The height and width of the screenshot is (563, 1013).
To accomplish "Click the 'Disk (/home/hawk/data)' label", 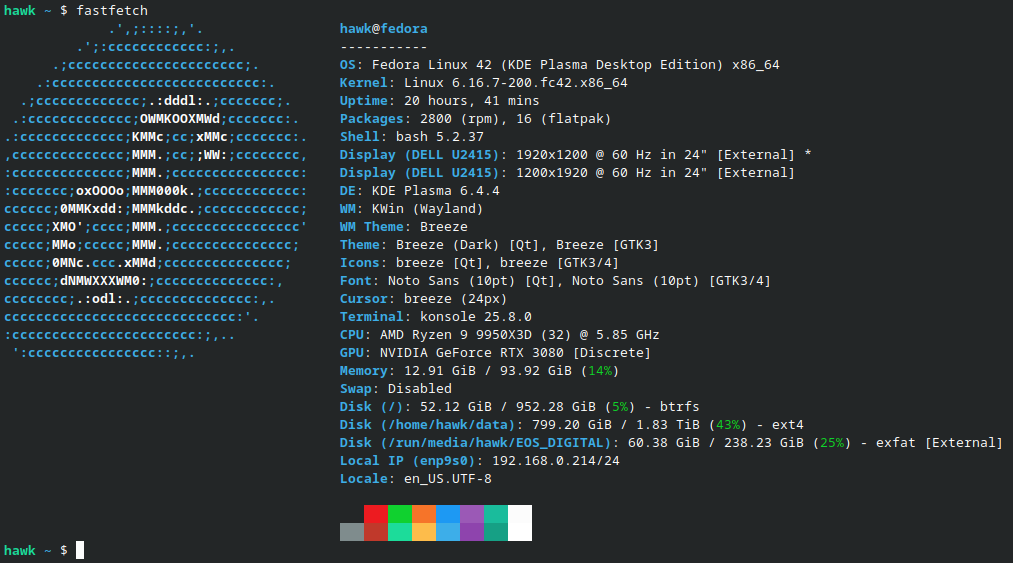I will click(x=428, y=425).
